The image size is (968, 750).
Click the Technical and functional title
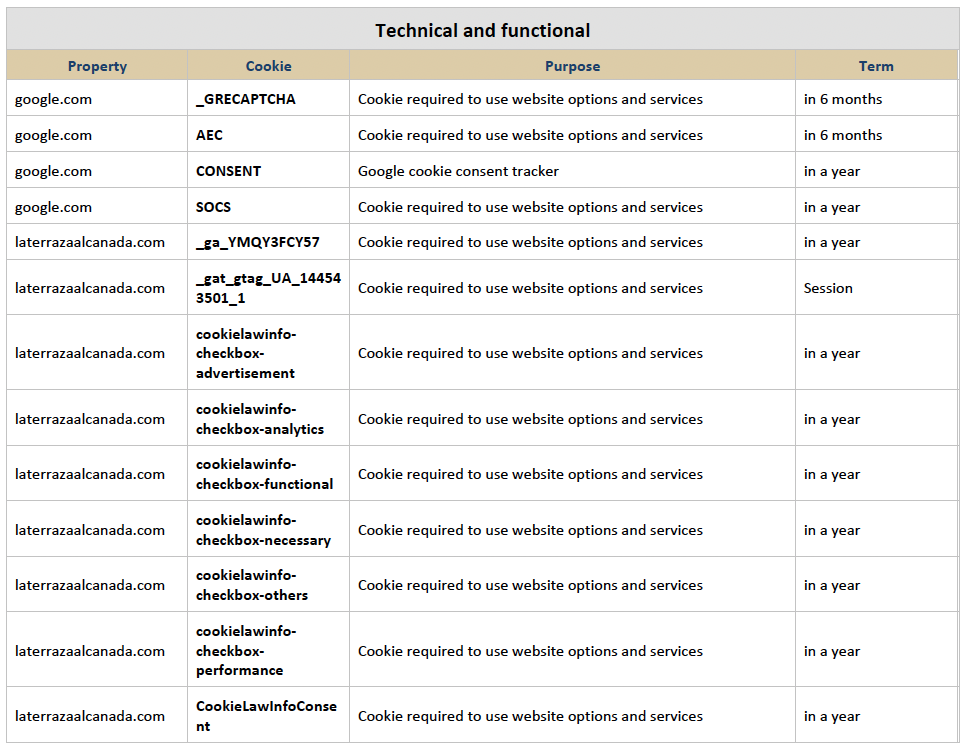(x=483, y=30)
